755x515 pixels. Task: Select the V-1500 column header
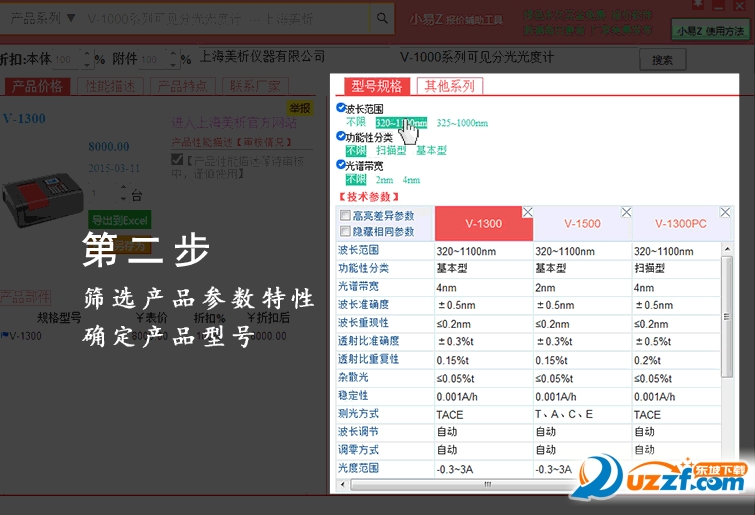(x=582, y=224)
